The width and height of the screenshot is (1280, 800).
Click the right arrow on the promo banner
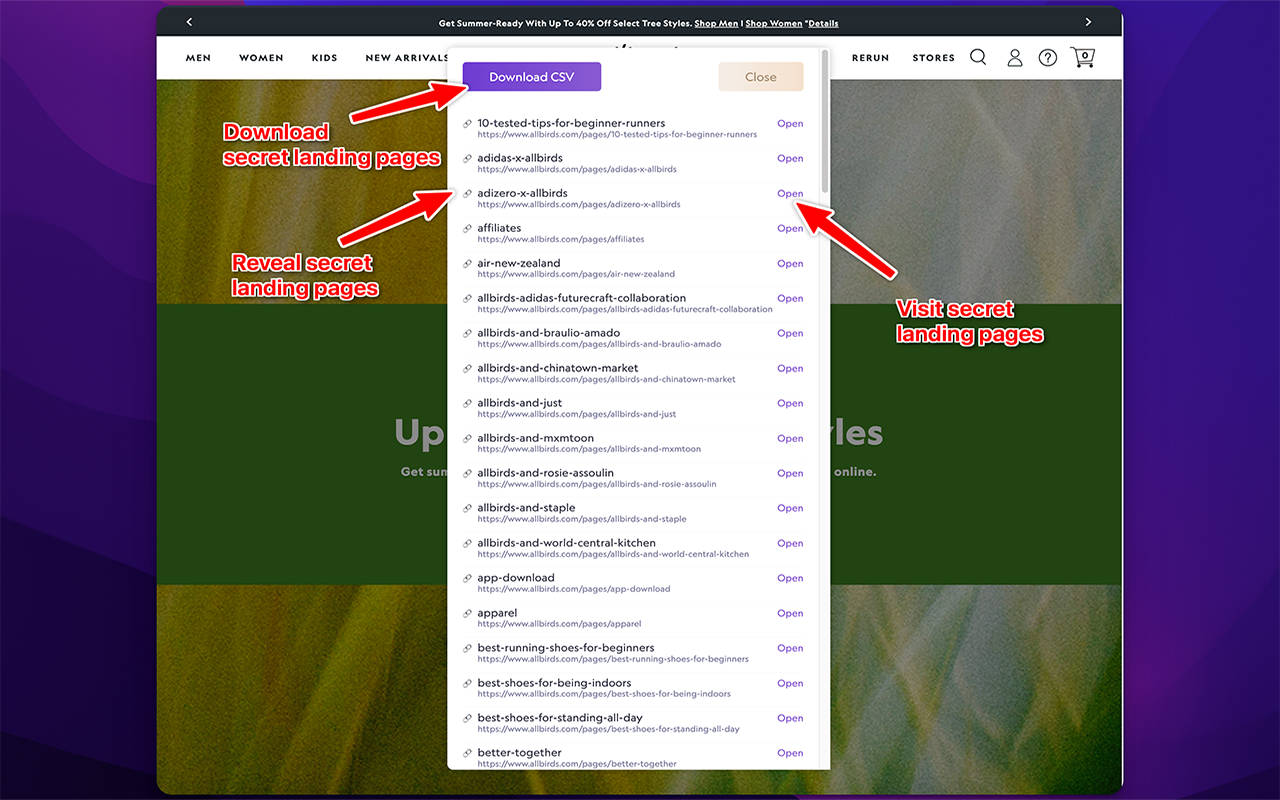point(1089,21)
